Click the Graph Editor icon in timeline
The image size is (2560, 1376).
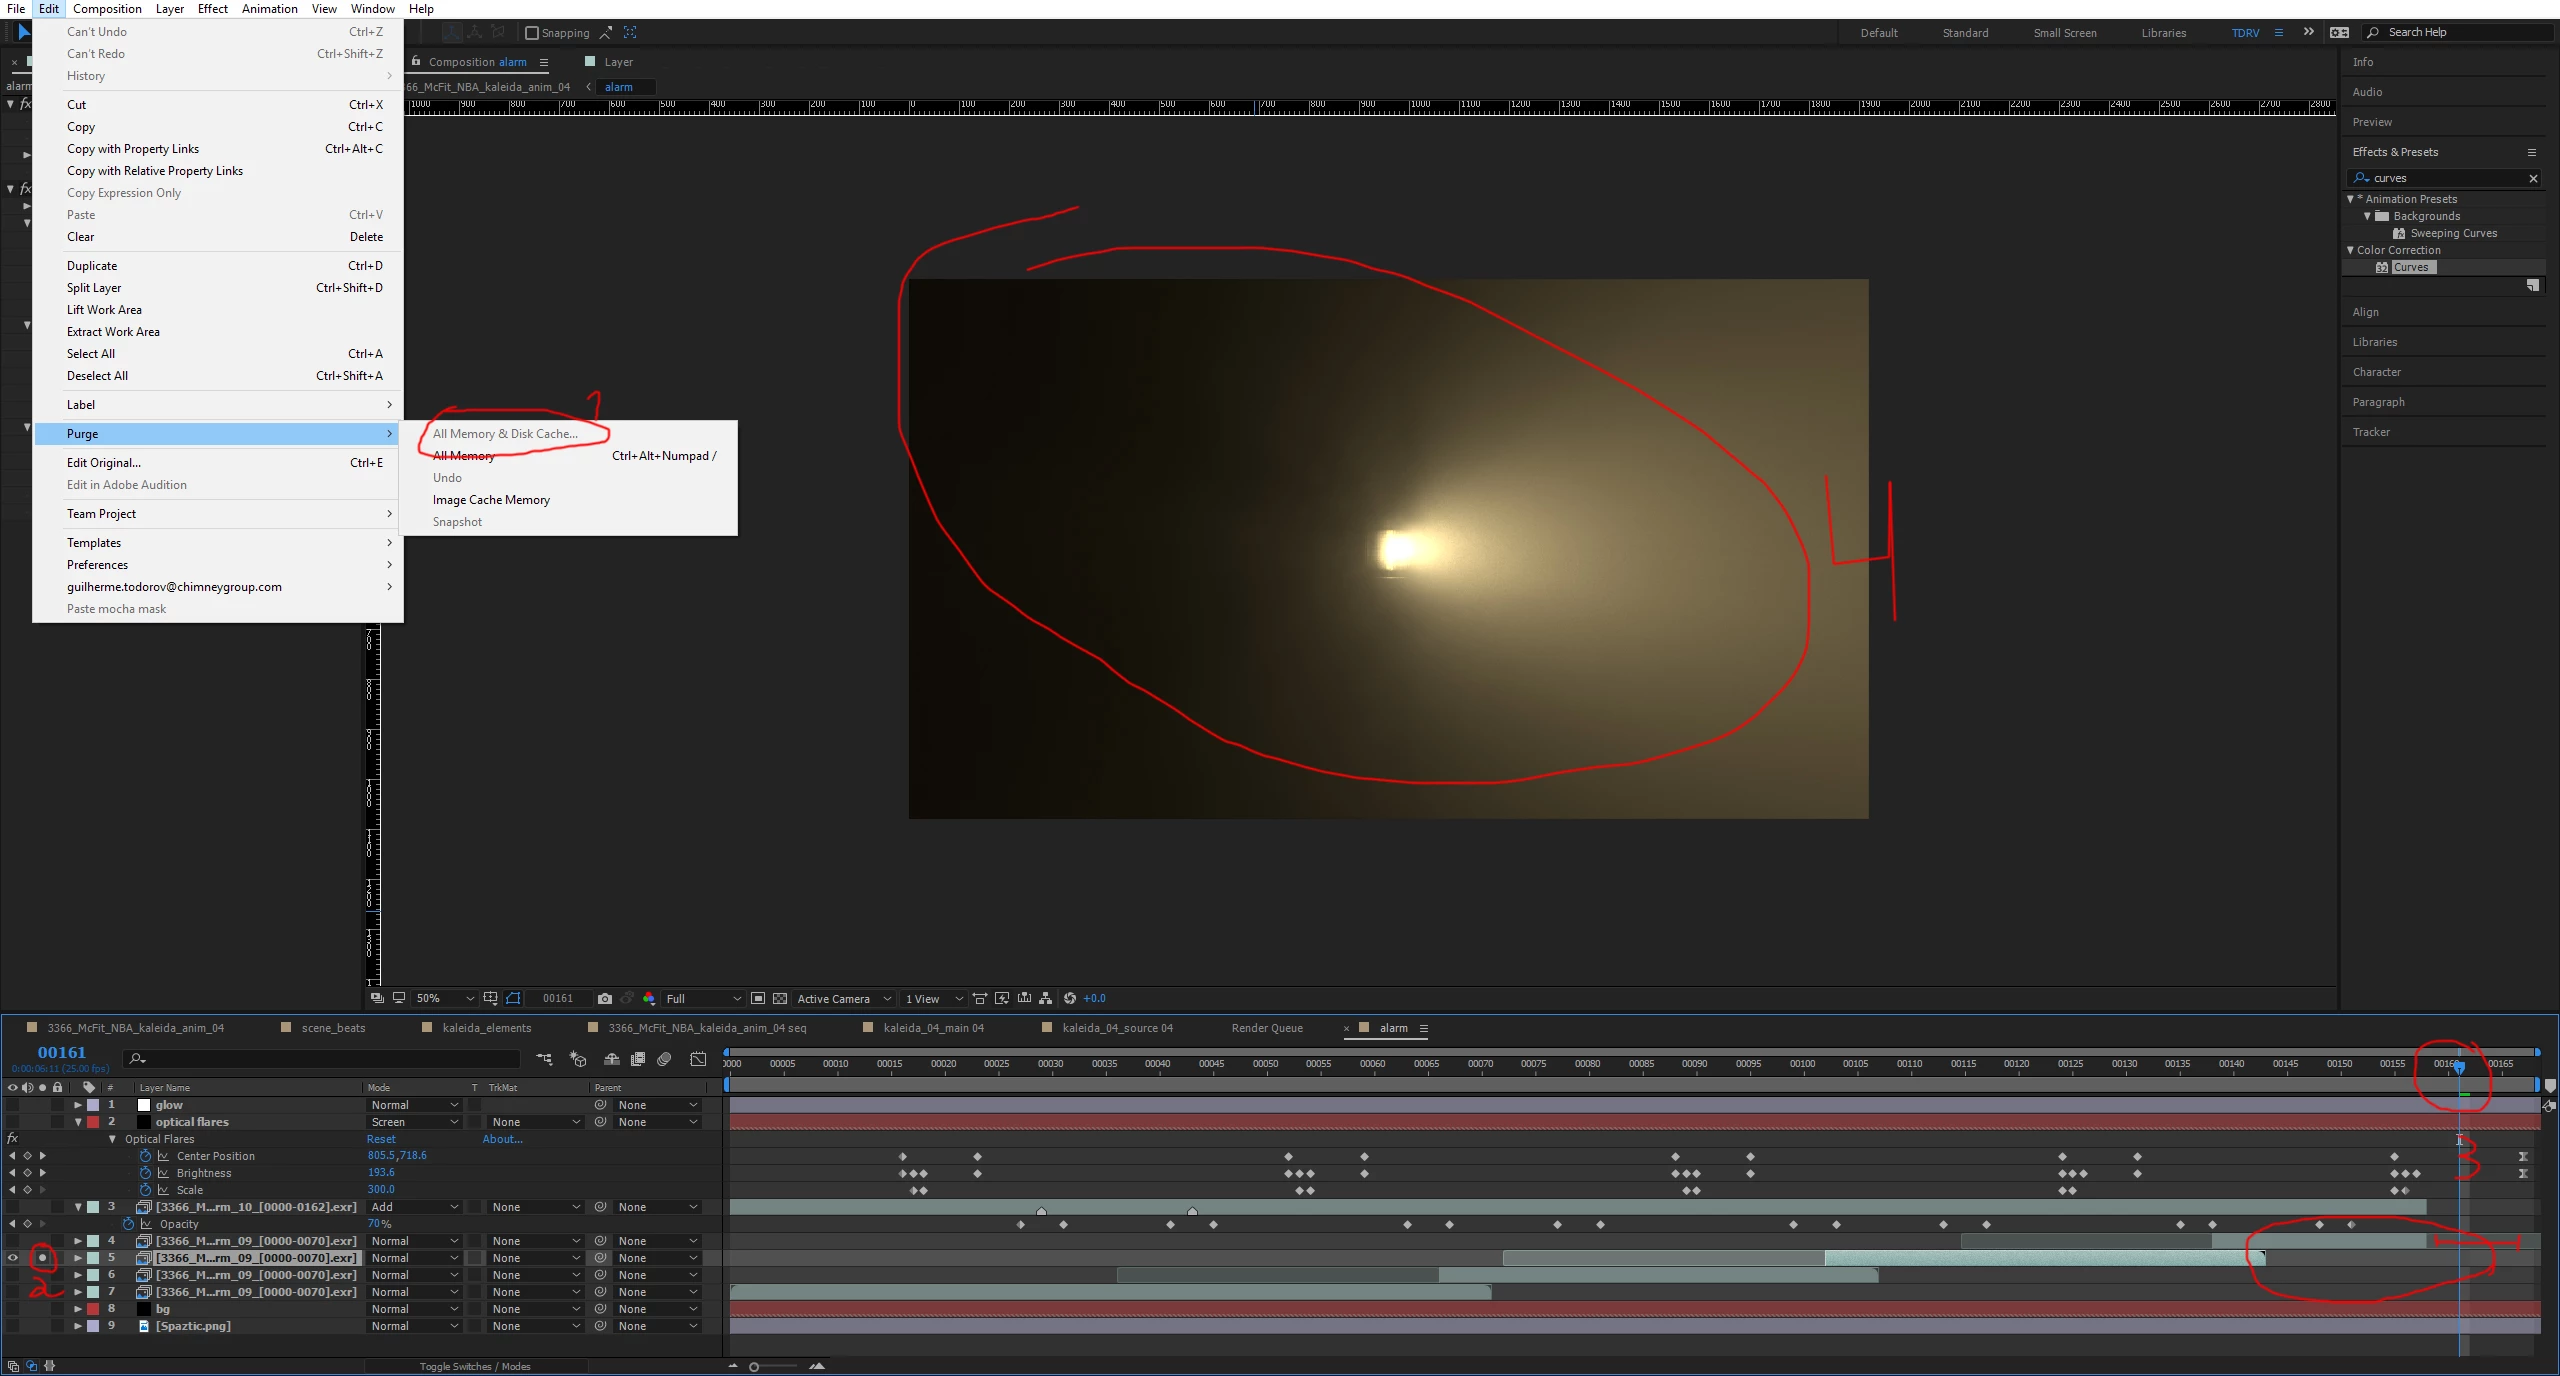(698, 1059)
